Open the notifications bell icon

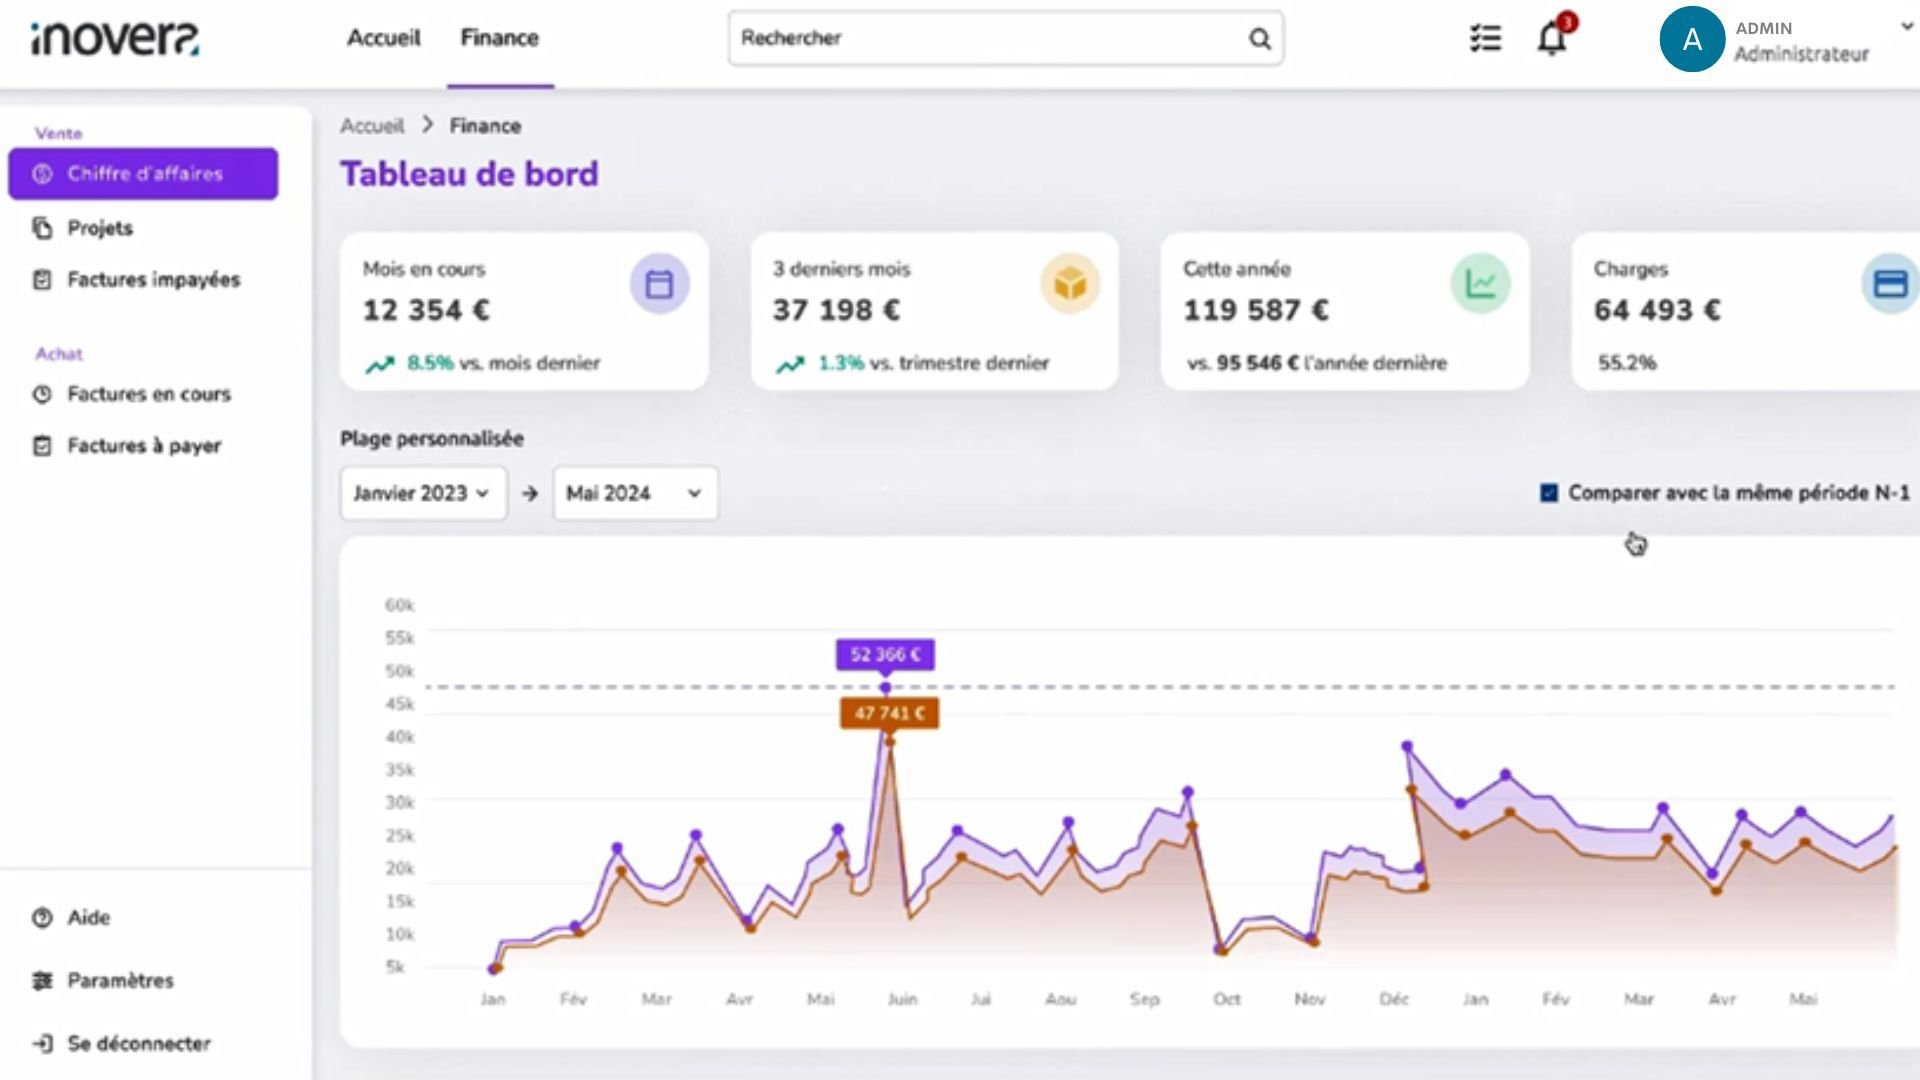pyautogui.click(x=1551, y=39)
